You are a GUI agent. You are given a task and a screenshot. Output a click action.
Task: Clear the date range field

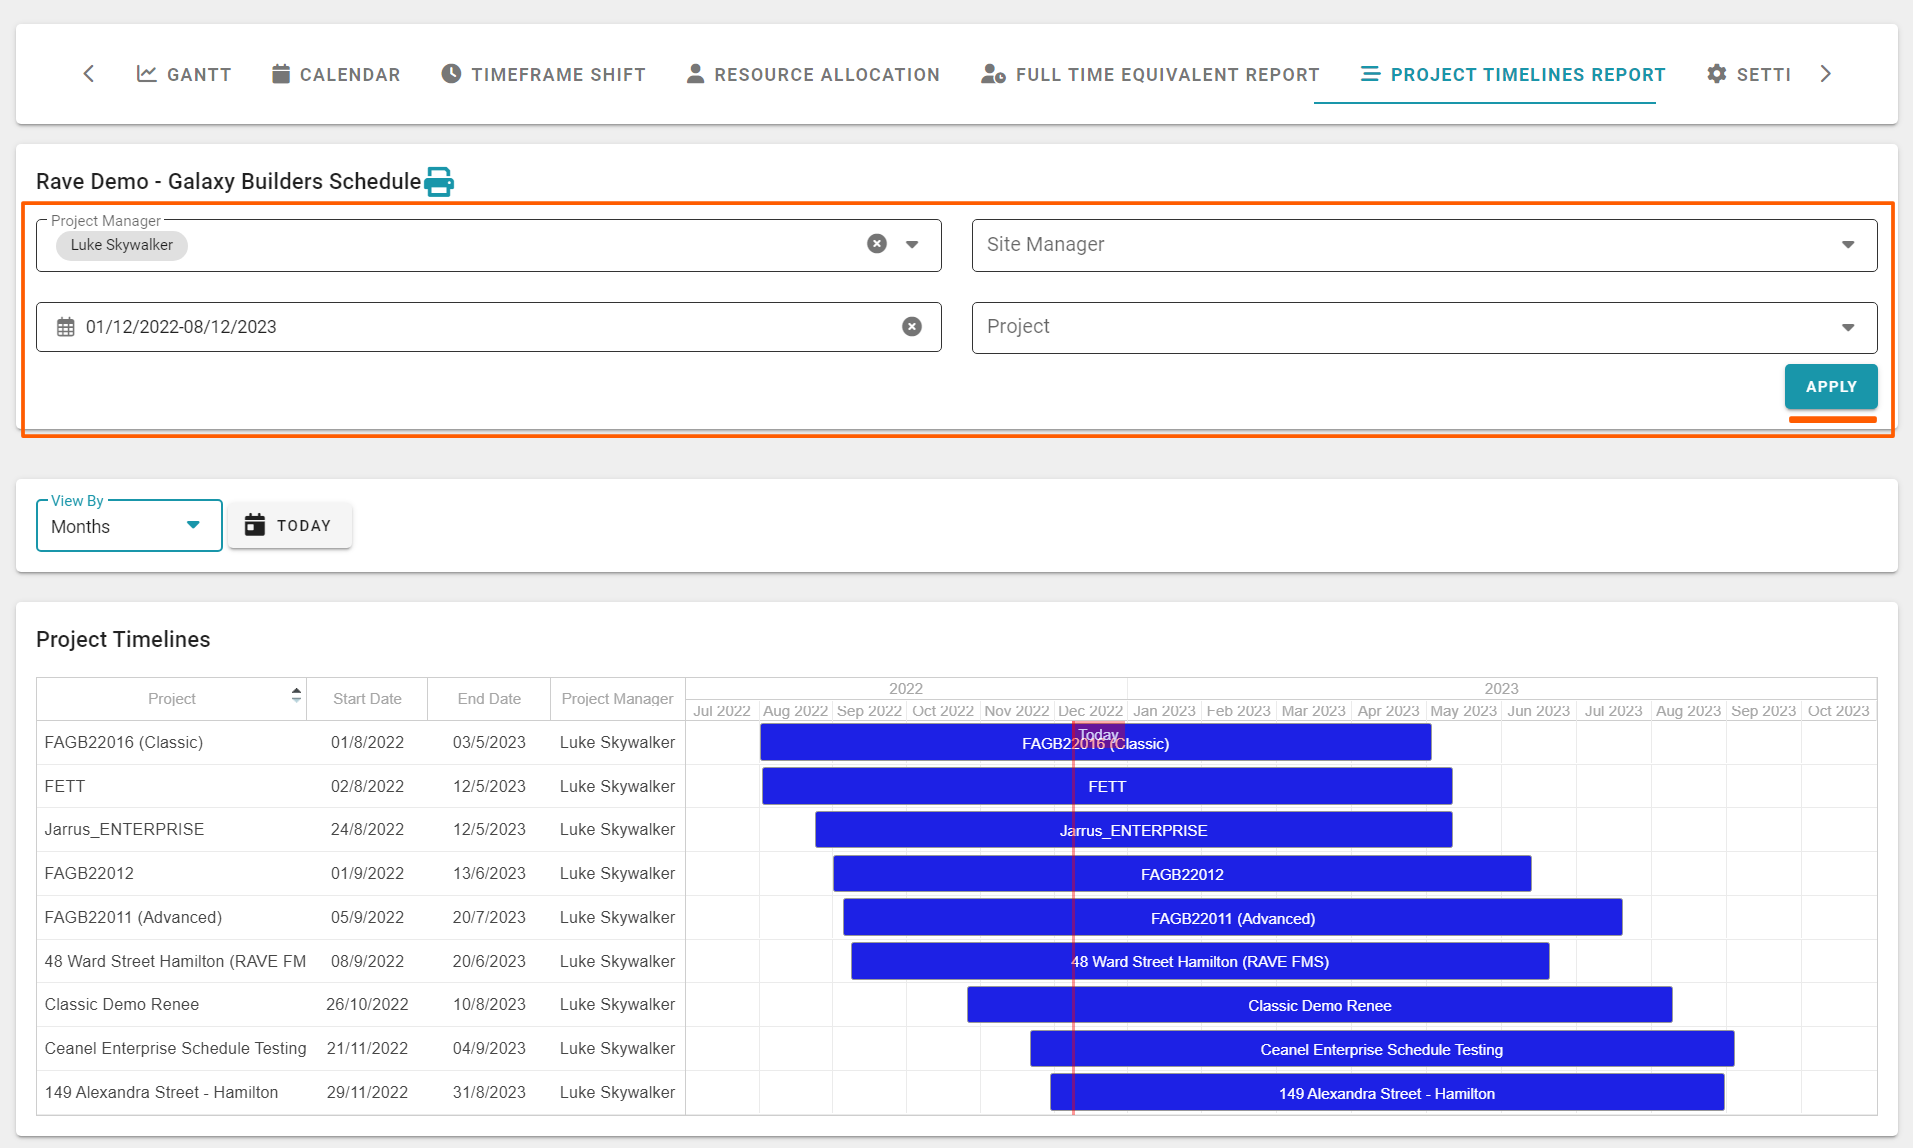911,327
